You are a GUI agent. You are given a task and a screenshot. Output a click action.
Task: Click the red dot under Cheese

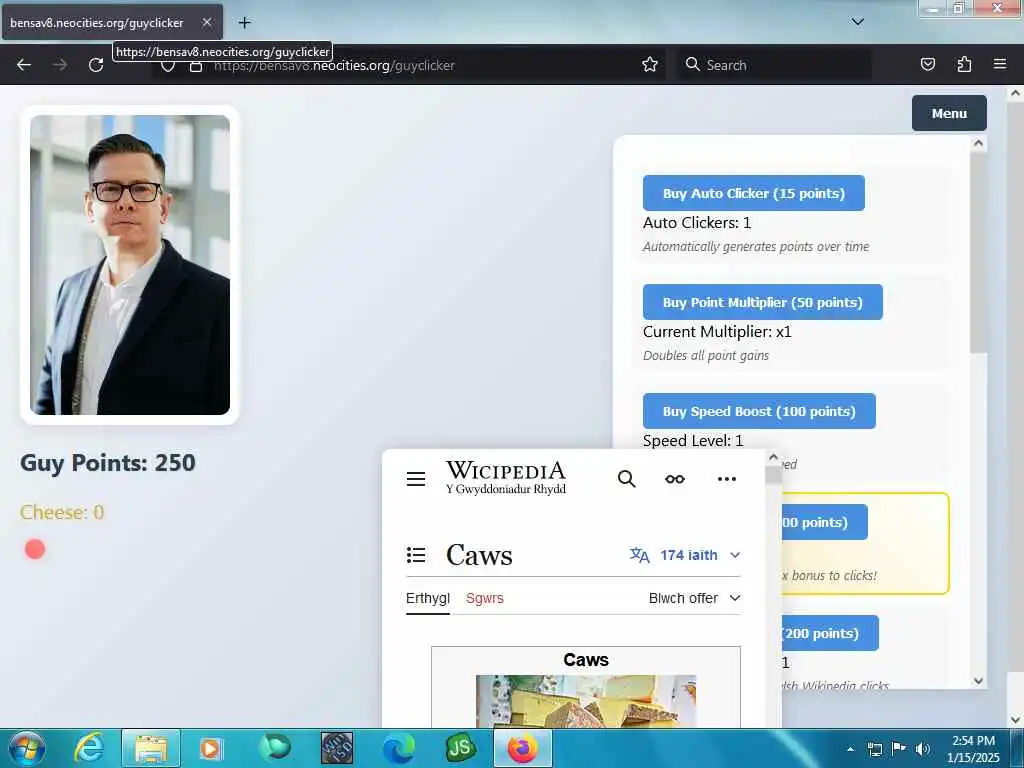[35, 549]
